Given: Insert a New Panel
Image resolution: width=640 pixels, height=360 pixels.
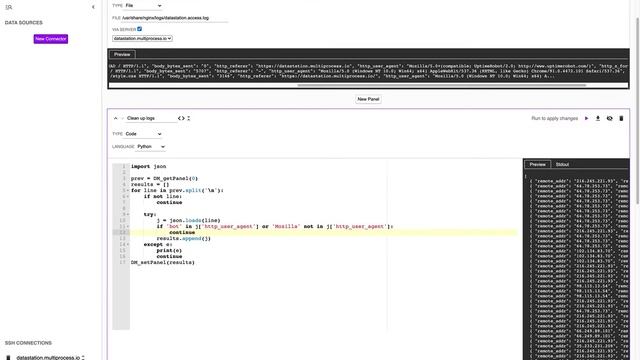Looking at the screenshot, I should [x=368, y=99].
